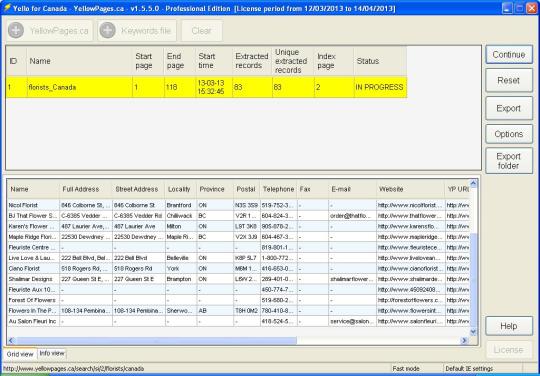Sort results by Province header
540x376 pixels.
[x=215, y=189]
